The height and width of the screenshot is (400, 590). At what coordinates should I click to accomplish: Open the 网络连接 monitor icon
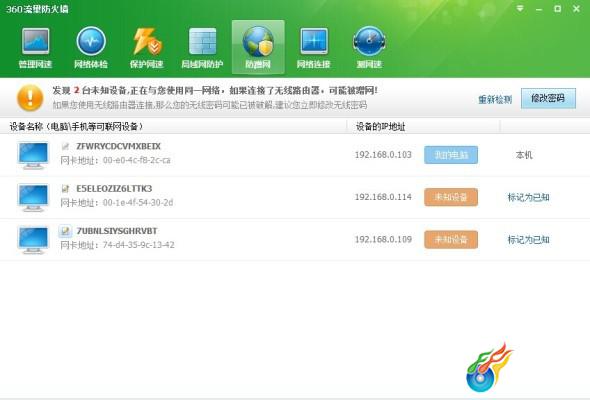(x=313, y=47)
